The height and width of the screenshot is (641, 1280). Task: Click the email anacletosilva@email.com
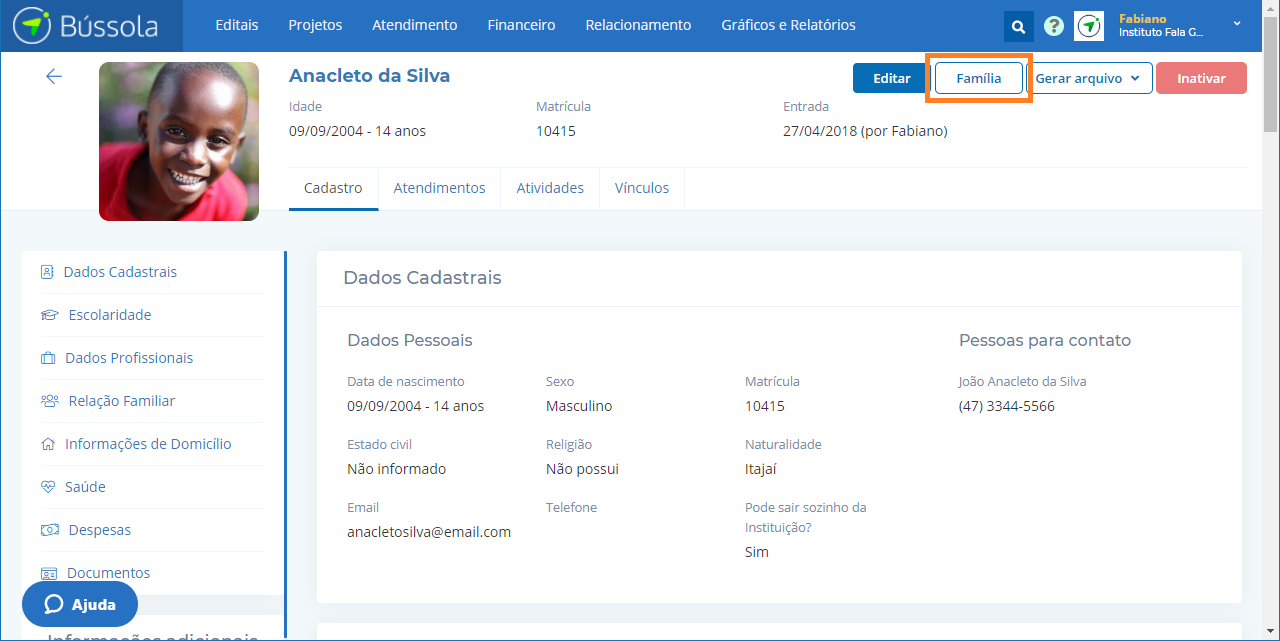tap(429, 532)
